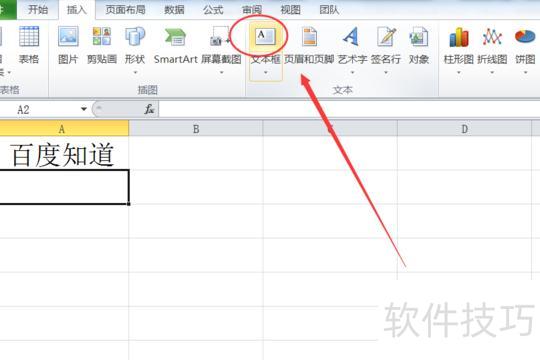Image resolution: width=540 pixels, height=360 pixels.
Task: Click the Name Box showing A2
Action: click(x=40, y=110)
